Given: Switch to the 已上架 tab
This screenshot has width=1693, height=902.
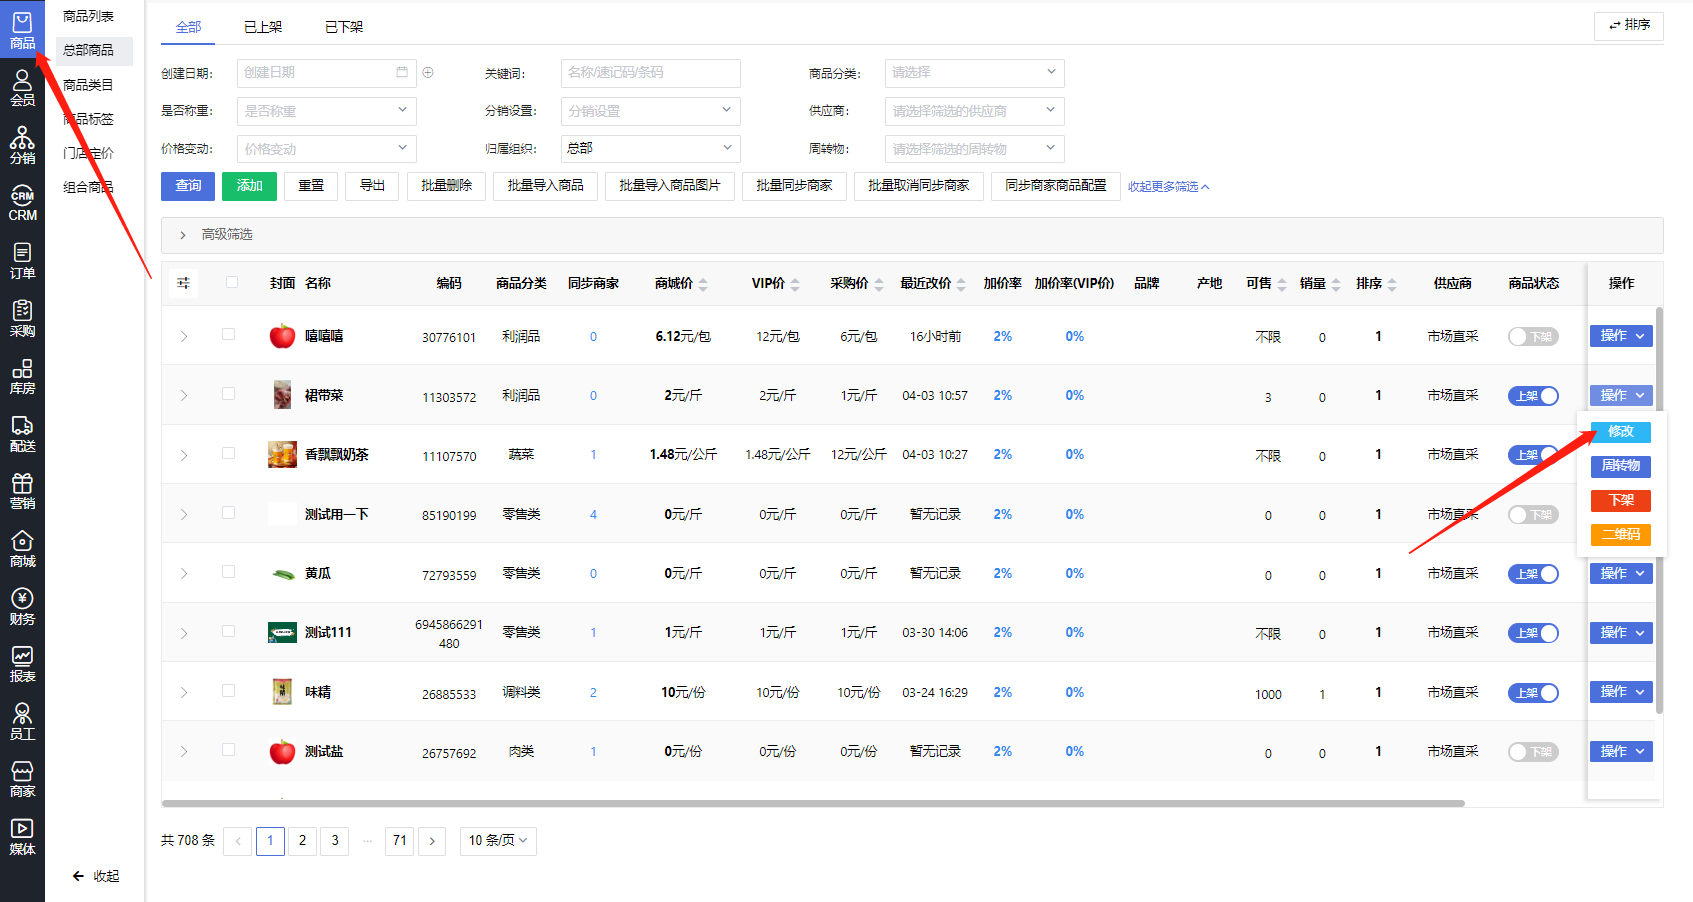Looking at the screenshot, I should (x=263, y=27).
